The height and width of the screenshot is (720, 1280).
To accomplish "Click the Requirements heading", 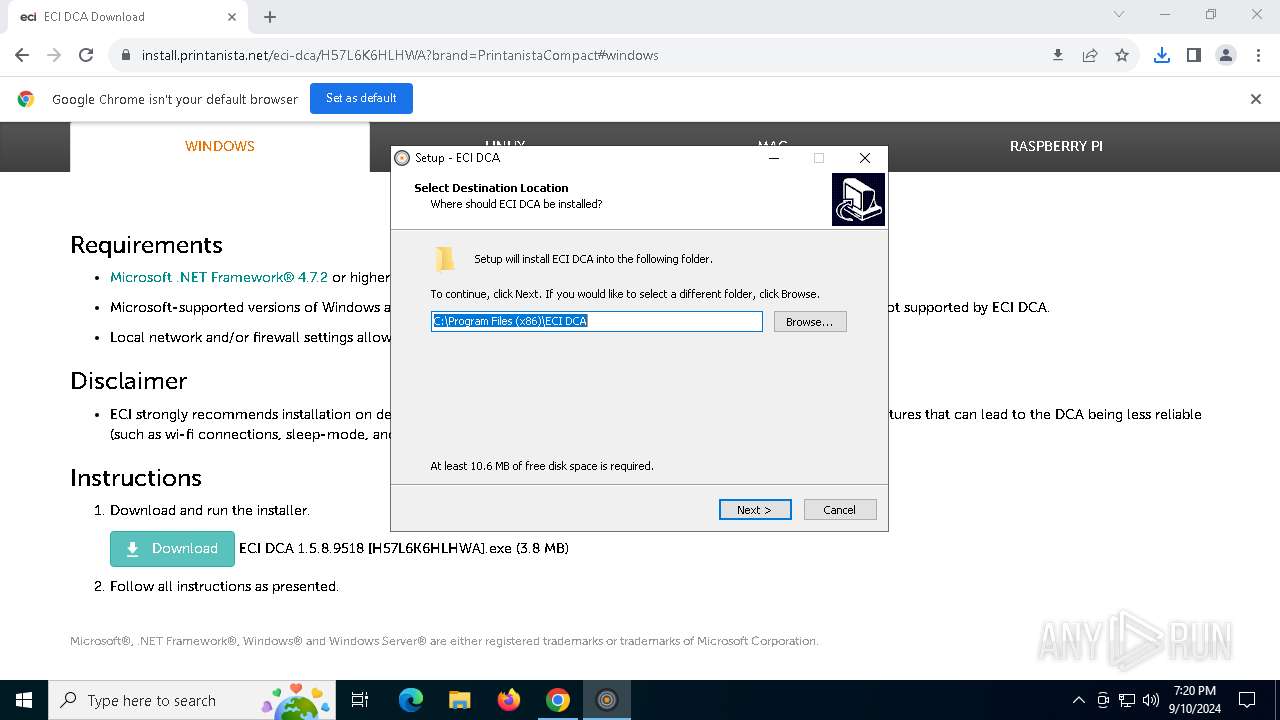I will coord(146,245).
